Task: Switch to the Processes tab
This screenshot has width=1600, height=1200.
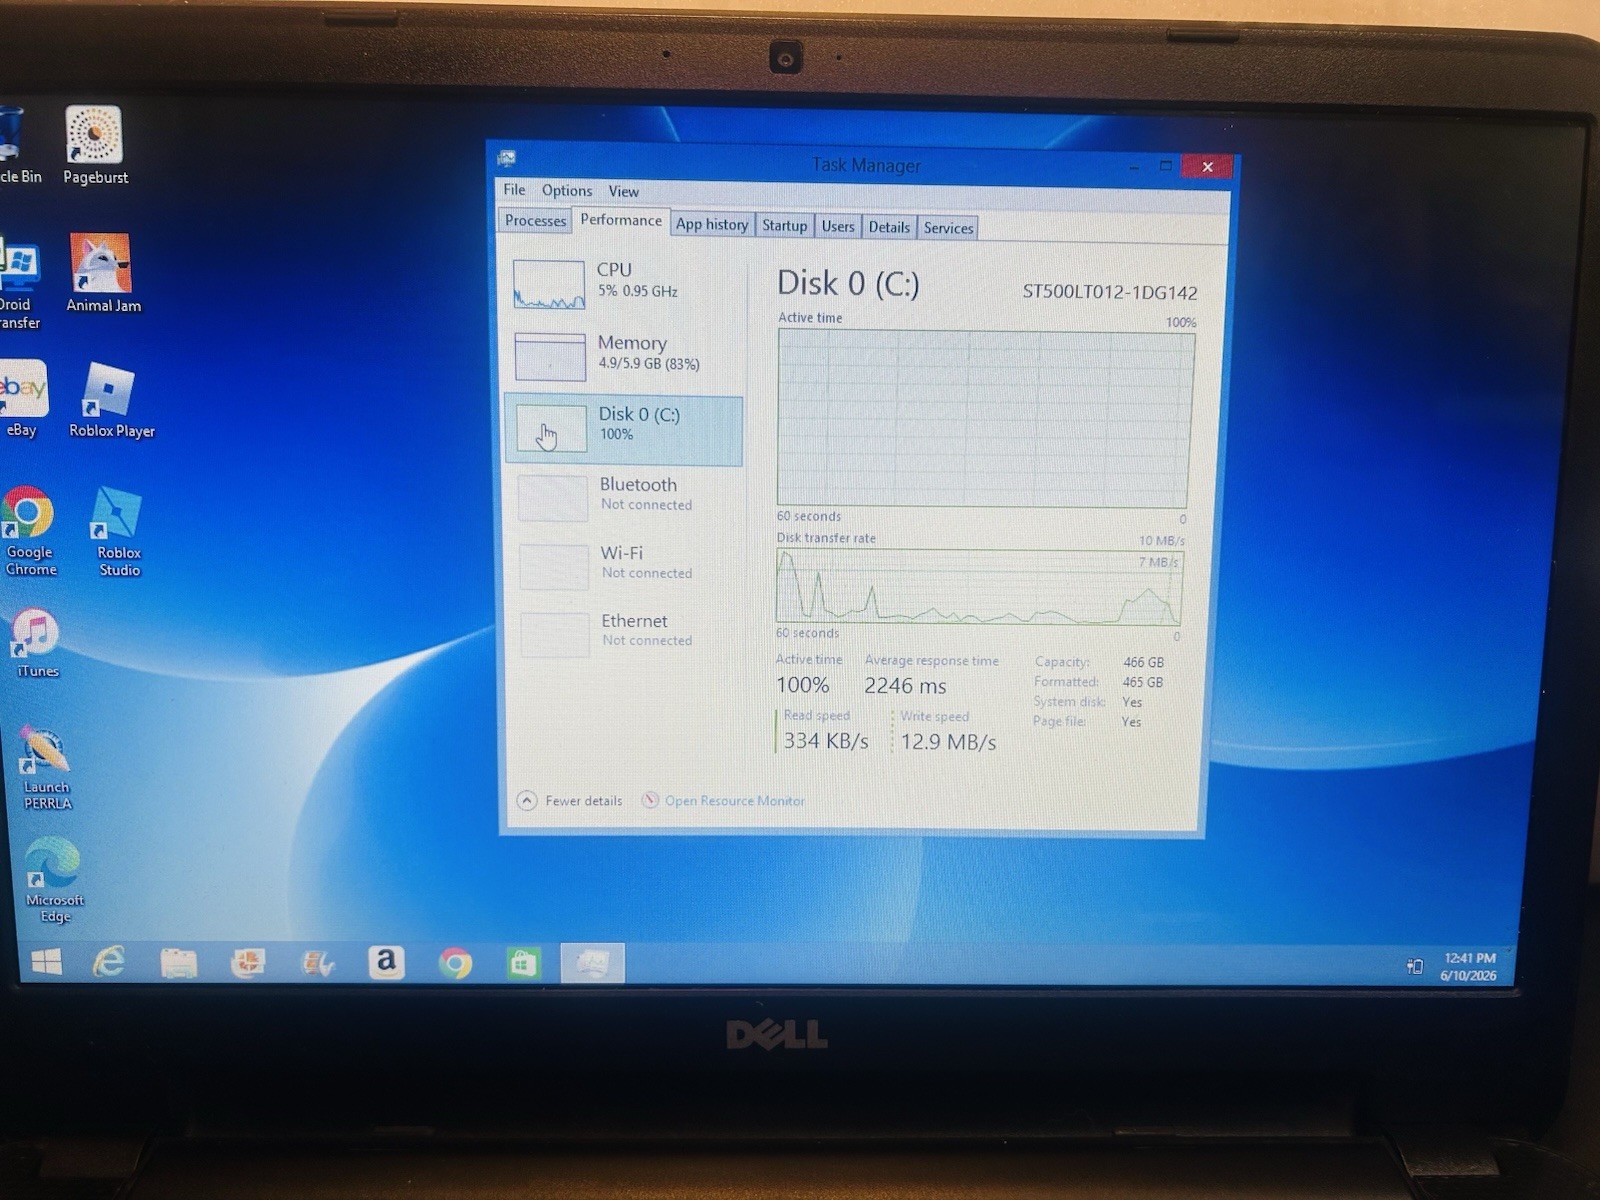Action: click(x=535, y=221)
